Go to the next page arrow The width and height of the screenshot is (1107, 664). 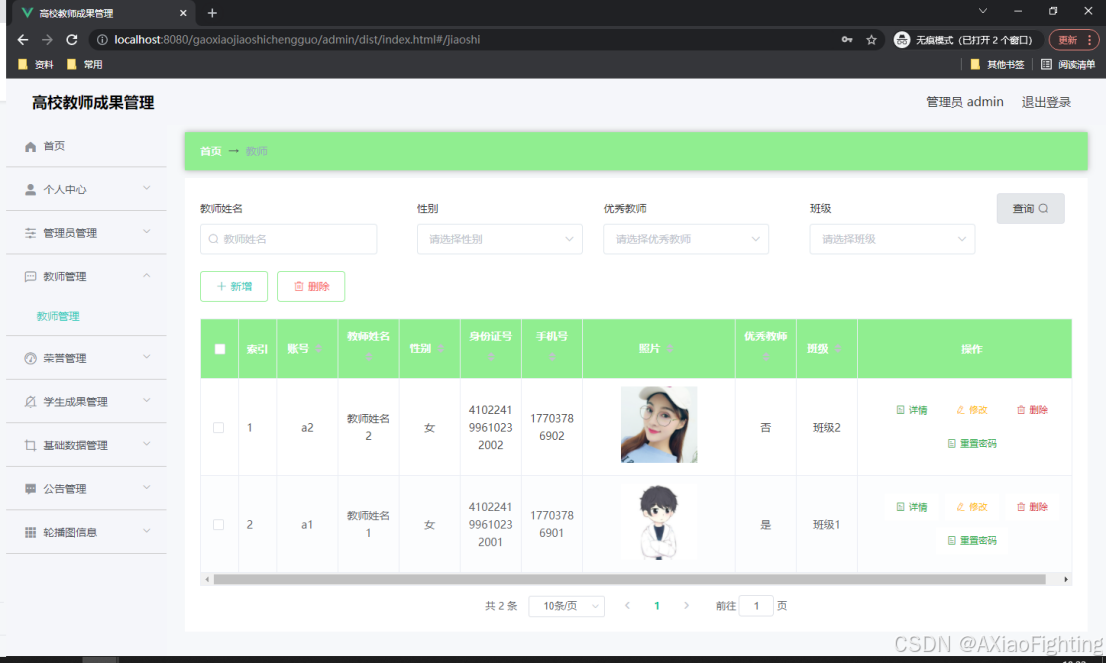(x=686, y=605)
